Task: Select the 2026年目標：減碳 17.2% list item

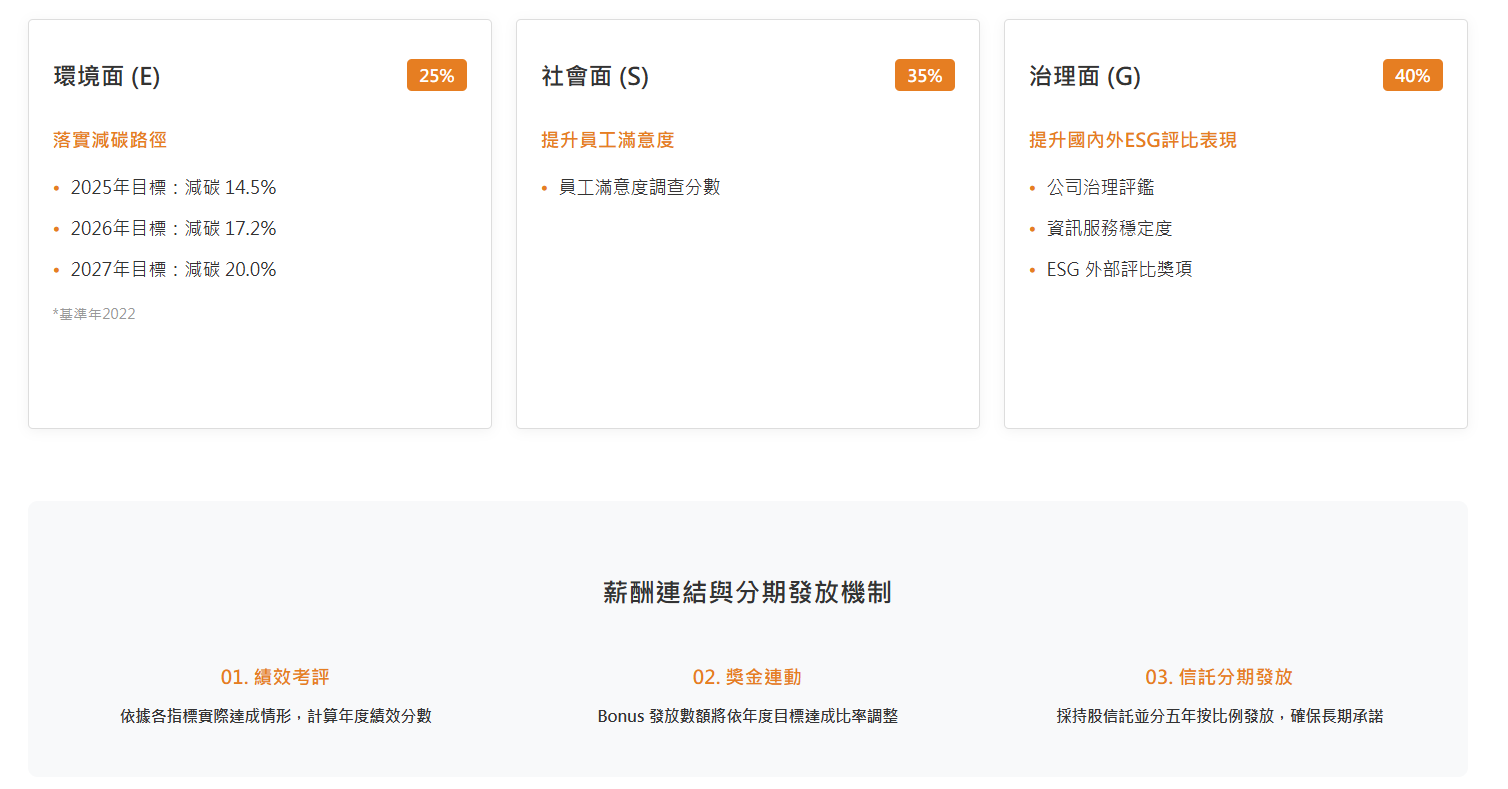Action: pos(174,227)
